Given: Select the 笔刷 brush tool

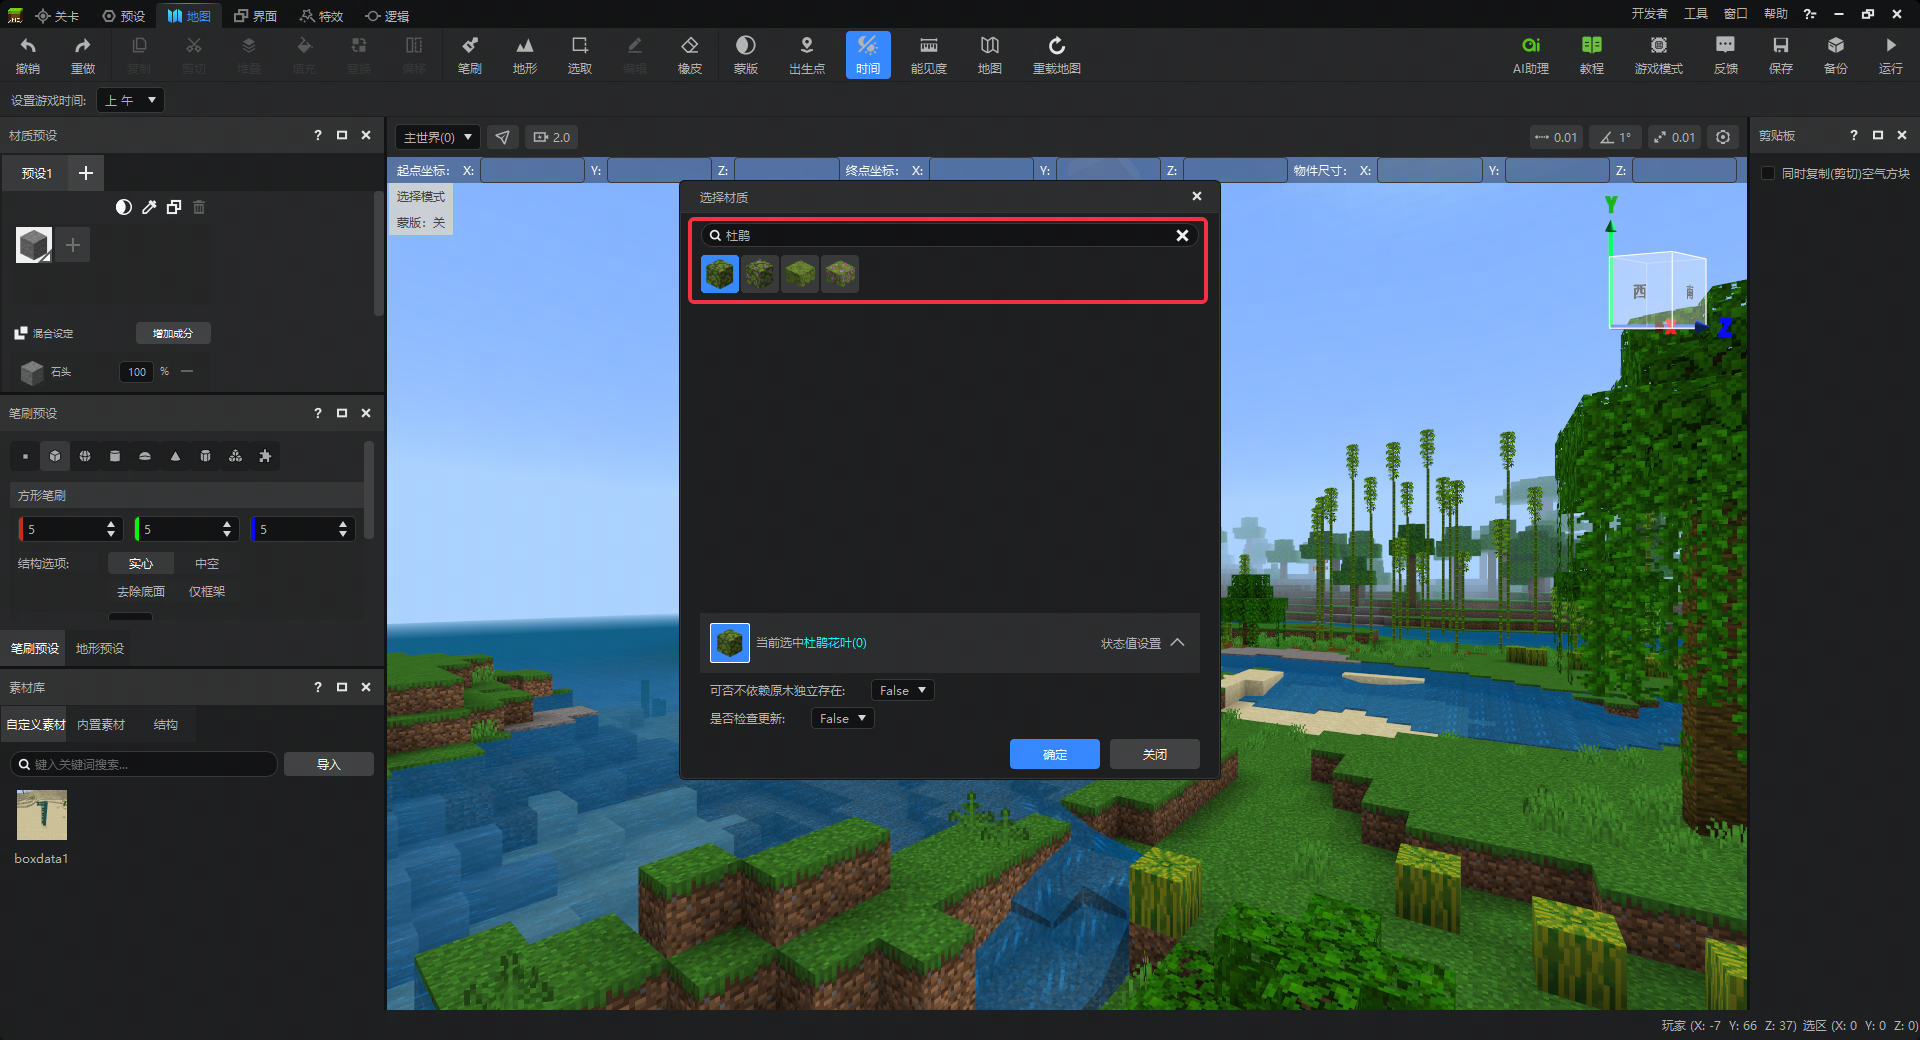Looking at the screenshot, I should click(469, 55).
